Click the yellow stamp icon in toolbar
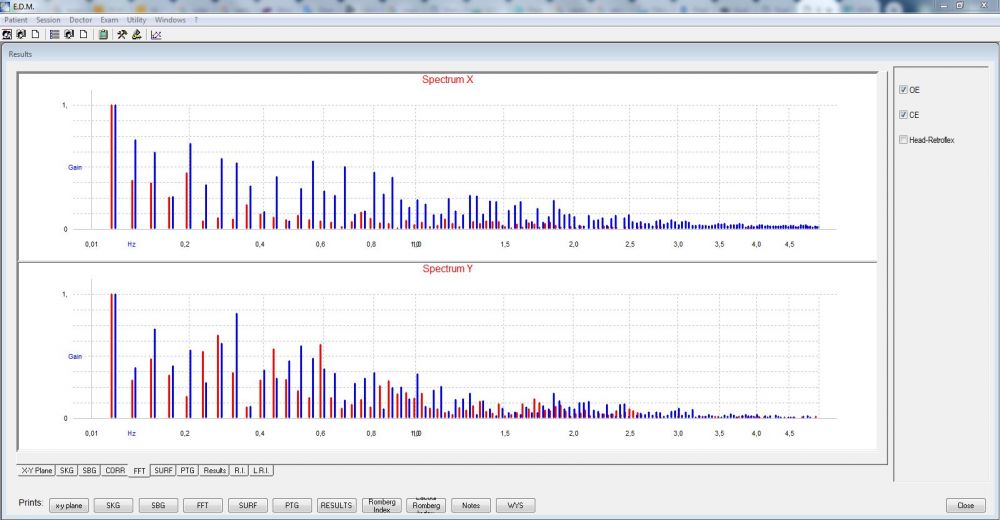The image size is (1000, 520). click(135, 34)
